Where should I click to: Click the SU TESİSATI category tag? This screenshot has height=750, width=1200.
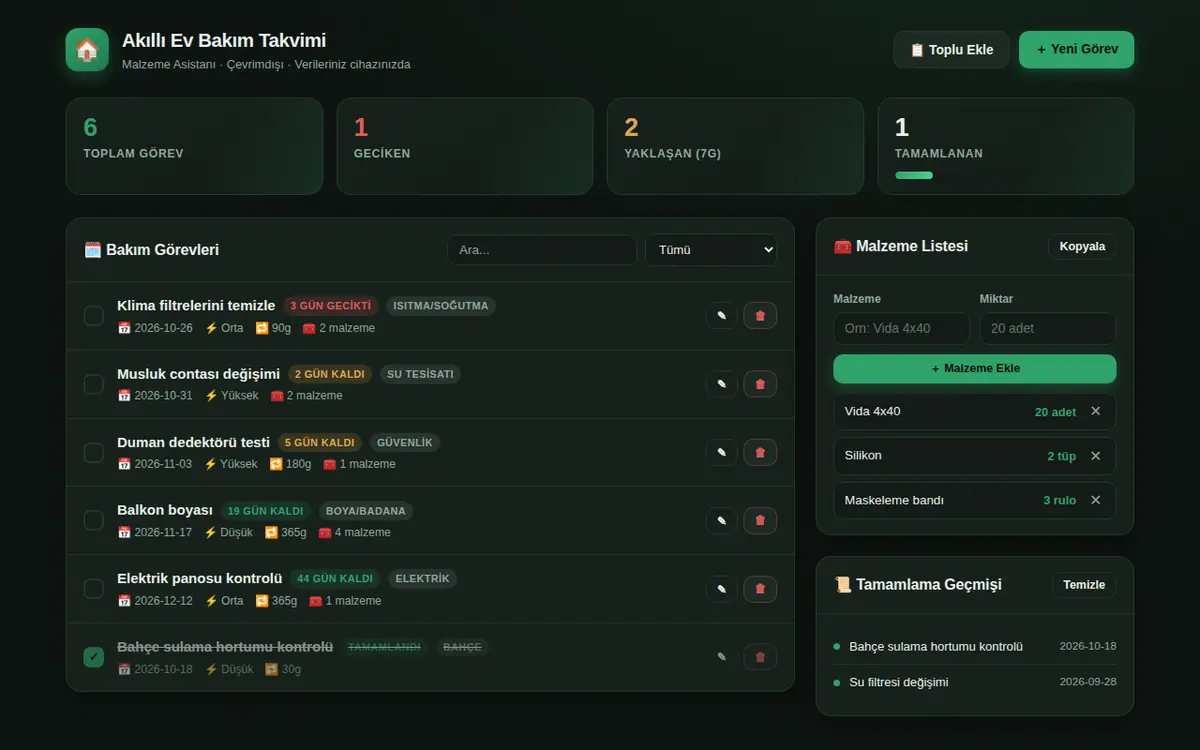coord(420,374)
